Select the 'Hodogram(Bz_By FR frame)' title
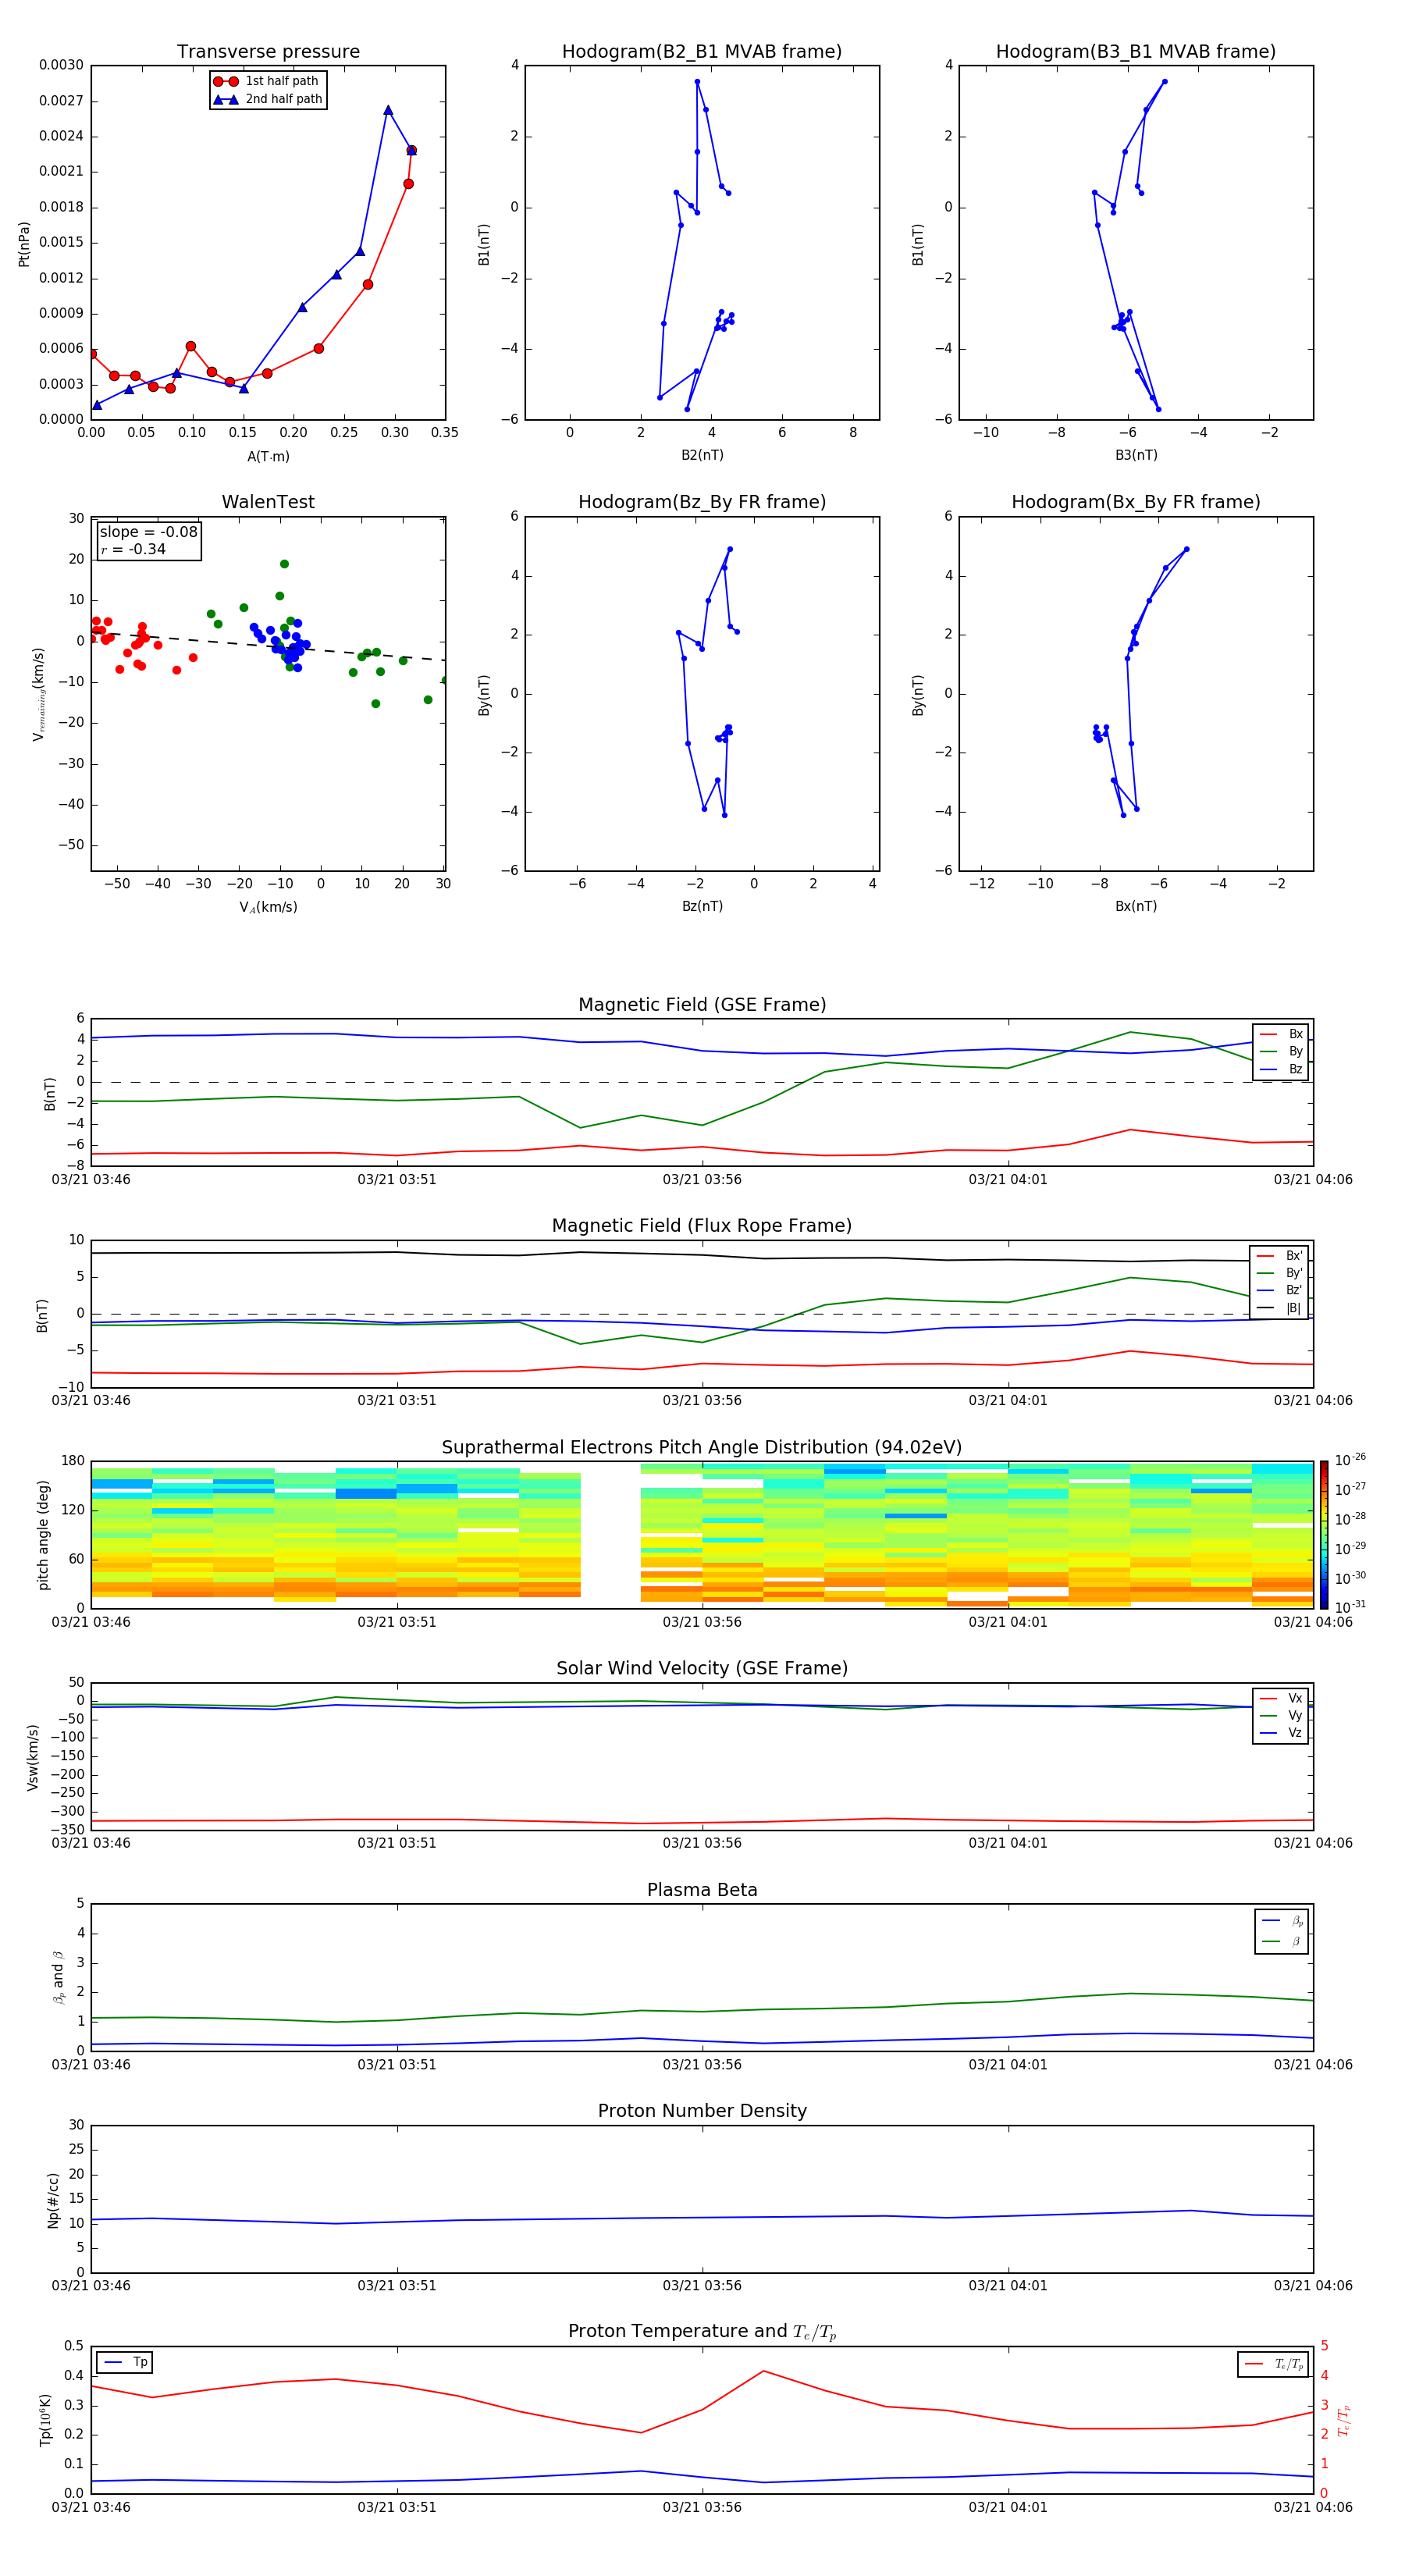Image resolution: width=1405 pixels, height=2576 pixels. coord(702,502)
